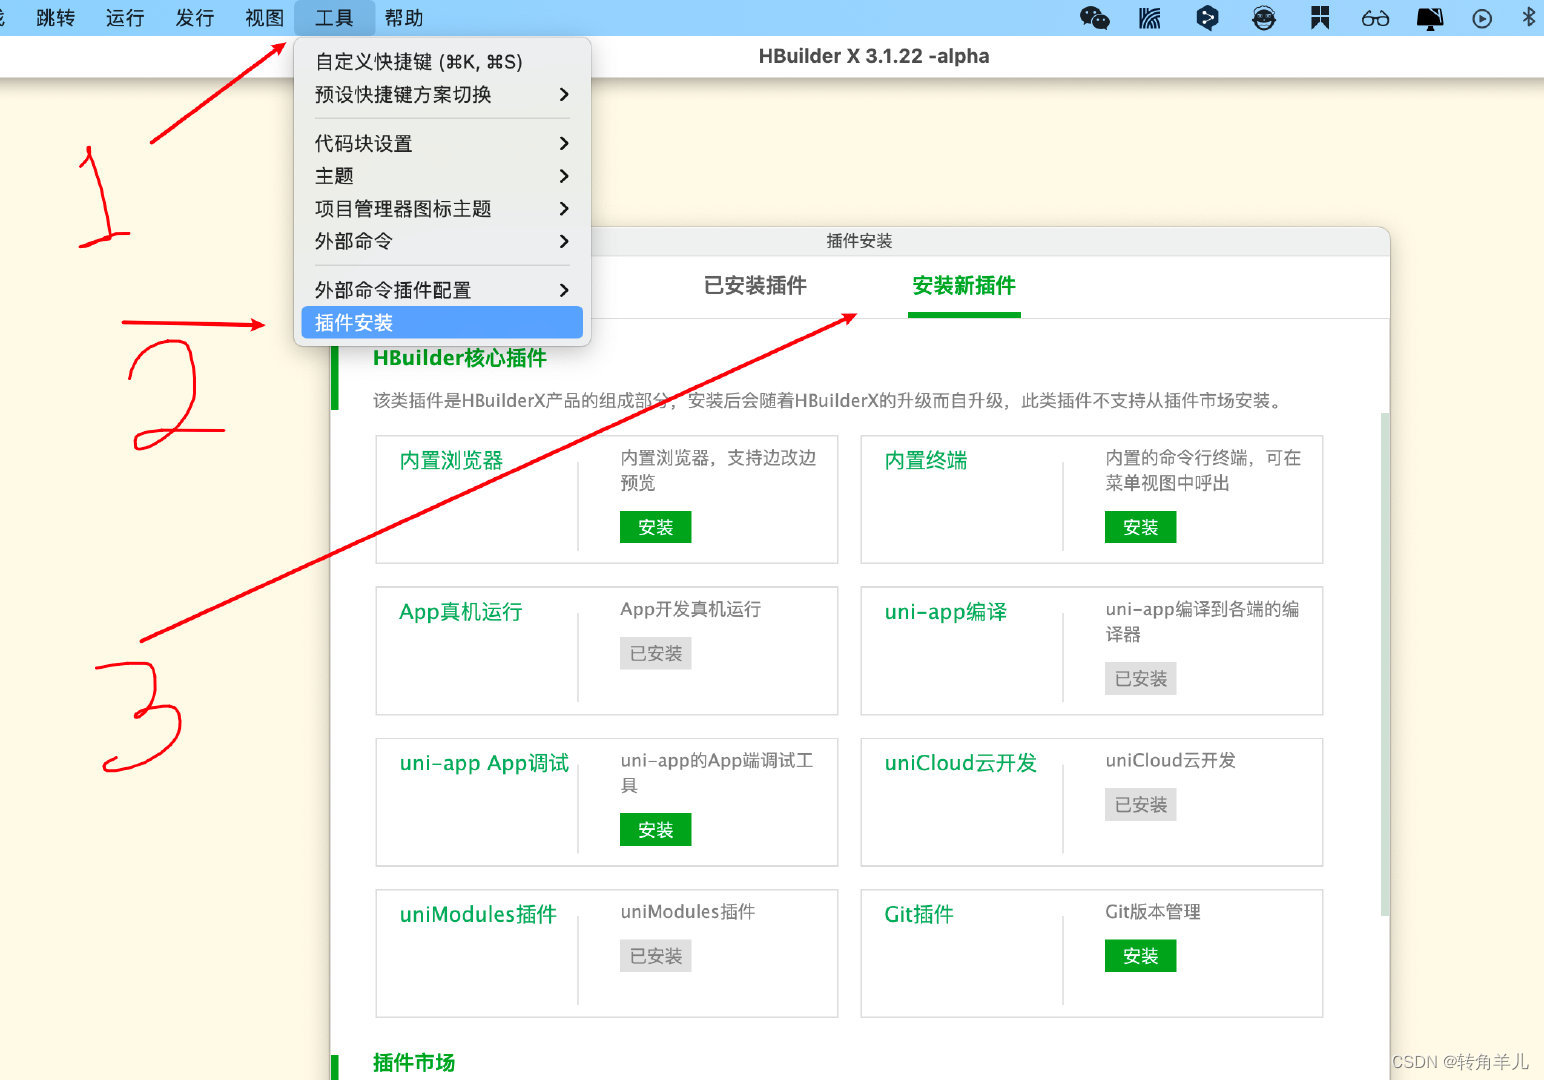Click 已安装 button for uniCloud云开发
Viewport: 1544px width, 1080px height.
[x=1141, y=805]
